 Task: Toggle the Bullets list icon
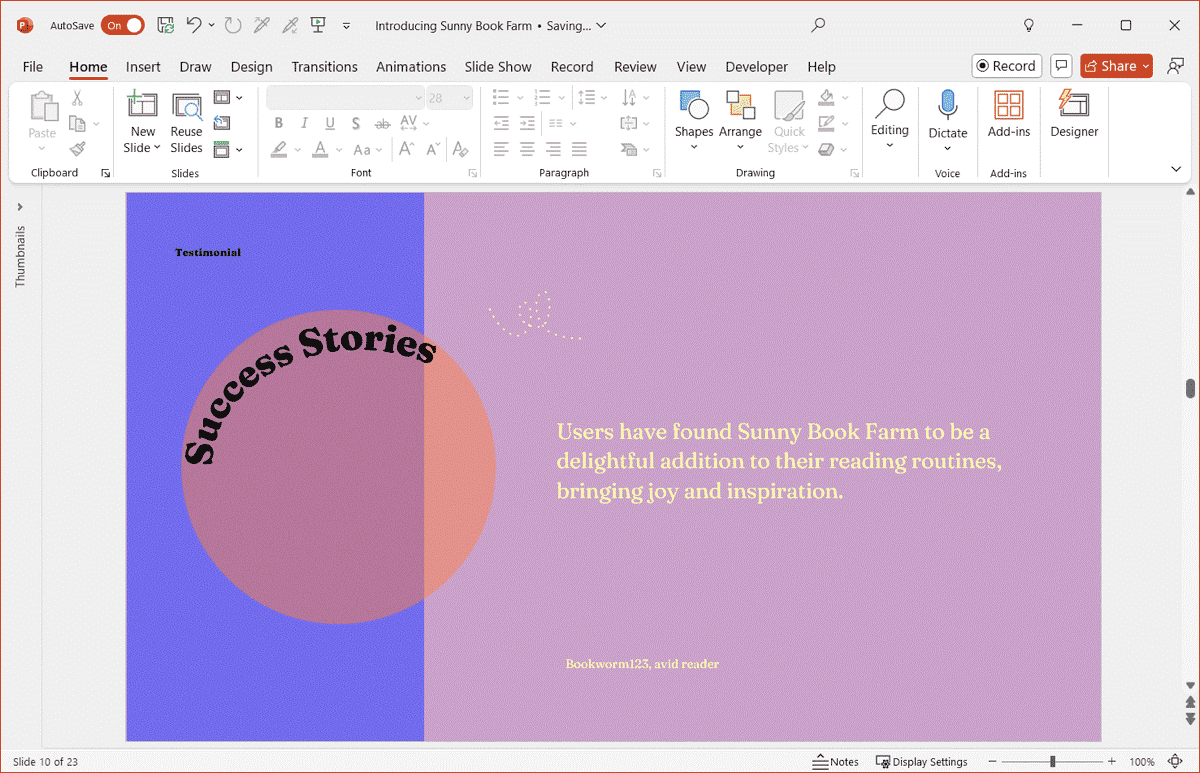501,98
